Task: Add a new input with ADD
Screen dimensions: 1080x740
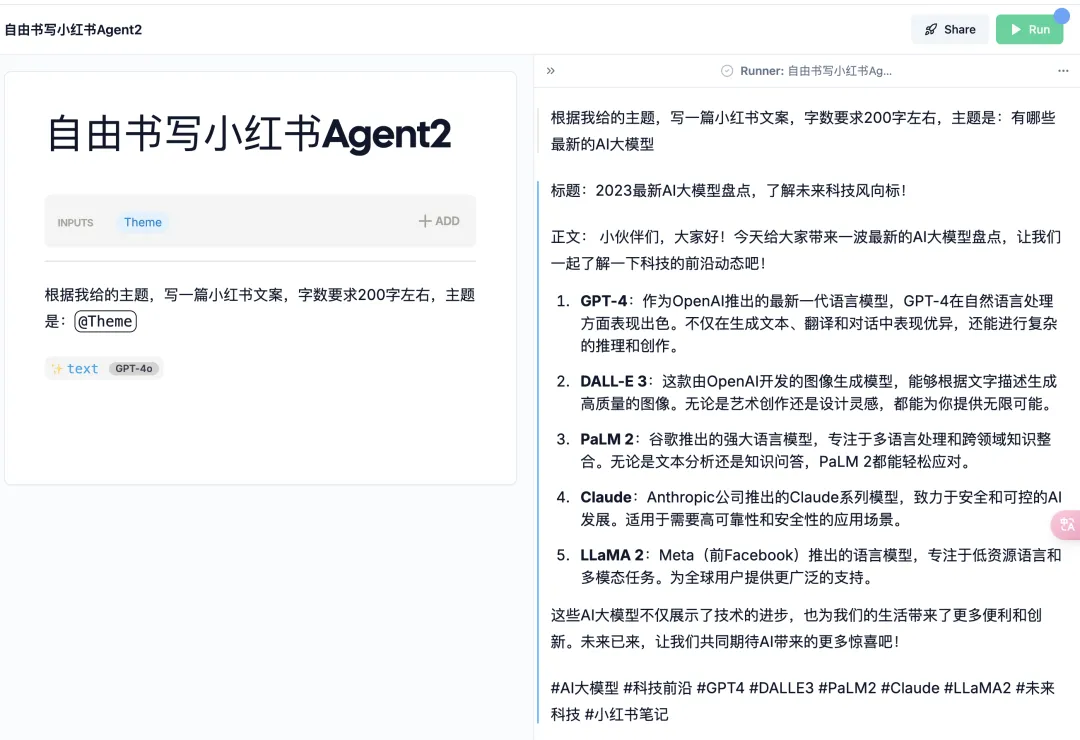Action: click(439, 221)
